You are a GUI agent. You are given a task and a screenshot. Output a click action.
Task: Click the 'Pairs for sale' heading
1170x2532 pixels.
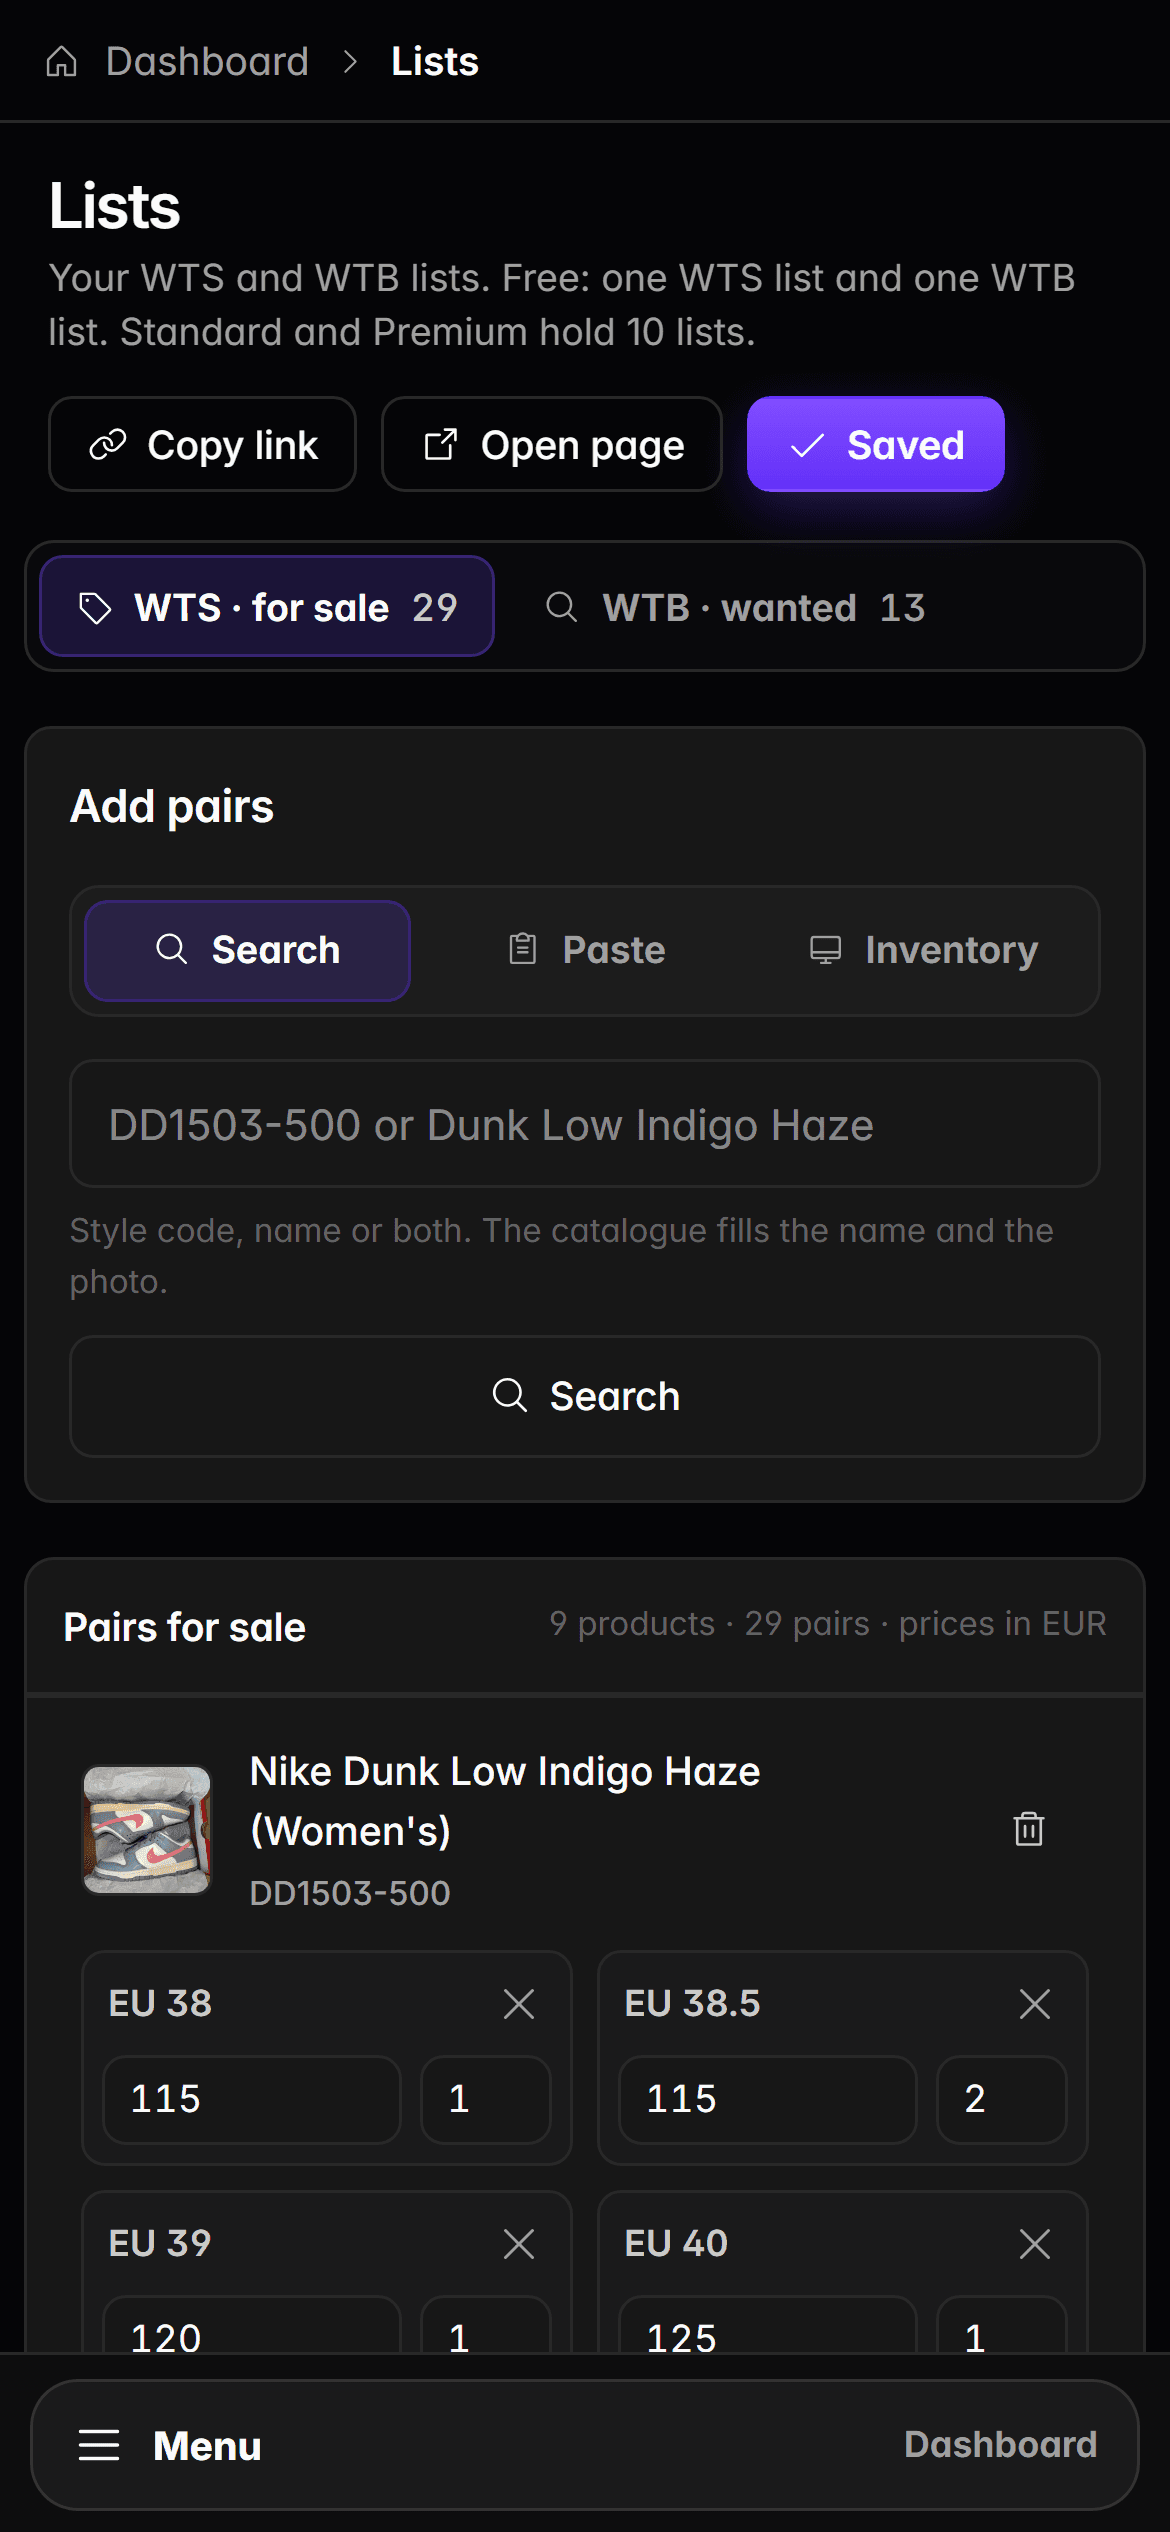[x=185, y=1627]
